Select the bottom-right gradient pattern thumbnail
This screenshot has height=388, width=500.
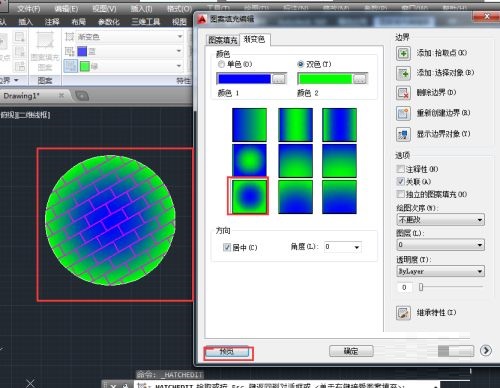coord(339,197)
